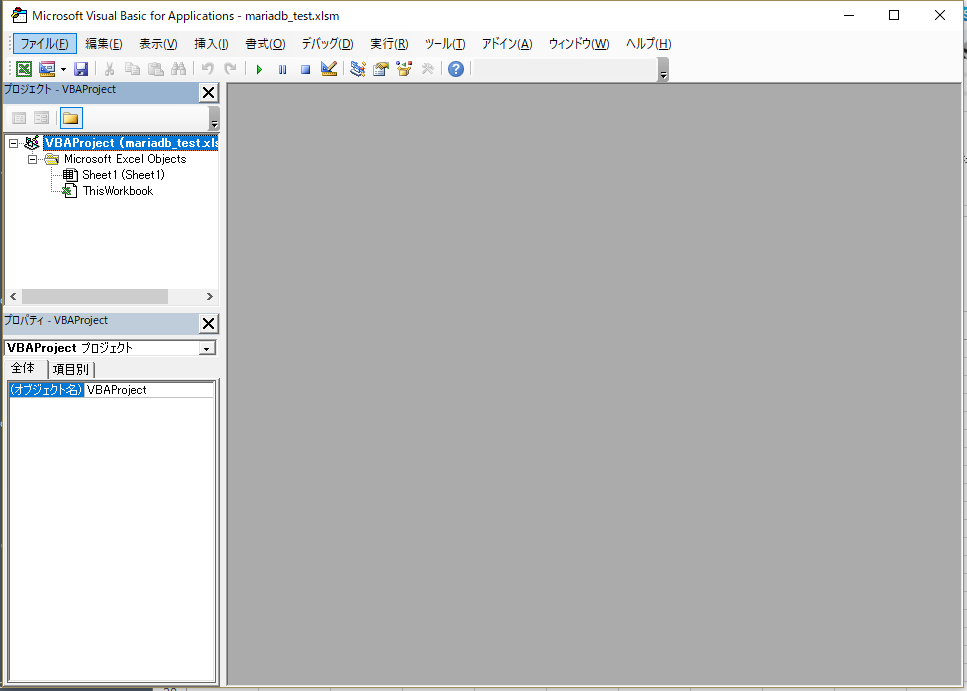This screenshot has height=691, width=967.
Task: Open the Object Browser icon
Action: point(404,69)
